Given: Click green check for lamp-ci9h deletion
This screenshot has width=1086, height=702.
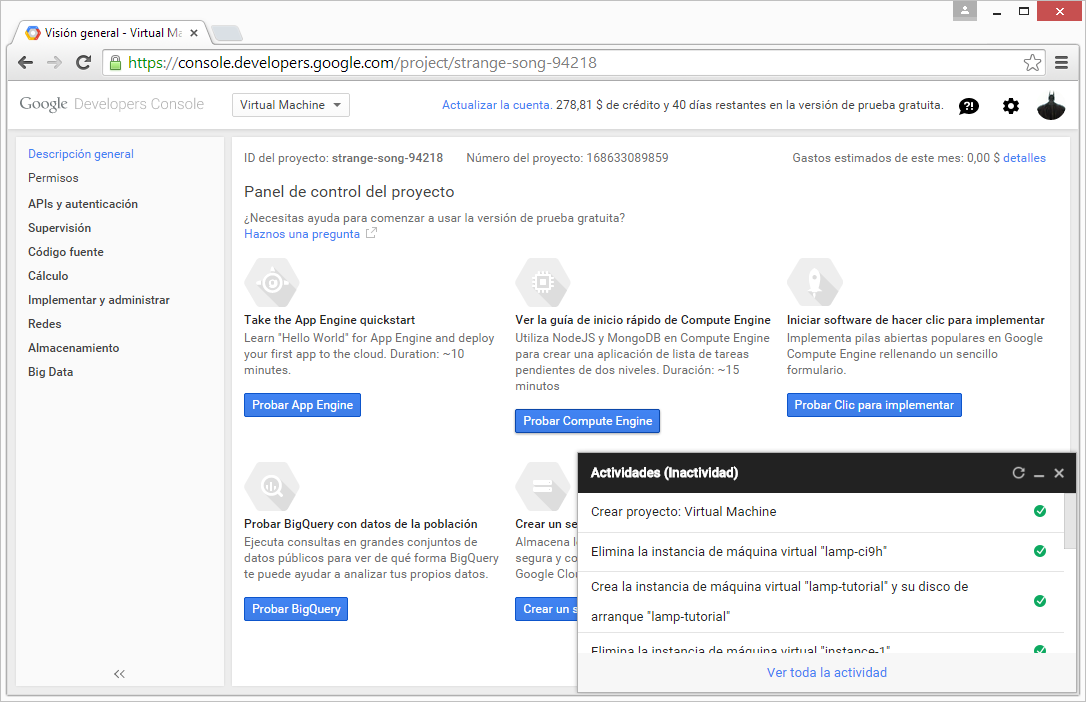Looking at the screenshot, I should click(1040, 551).
